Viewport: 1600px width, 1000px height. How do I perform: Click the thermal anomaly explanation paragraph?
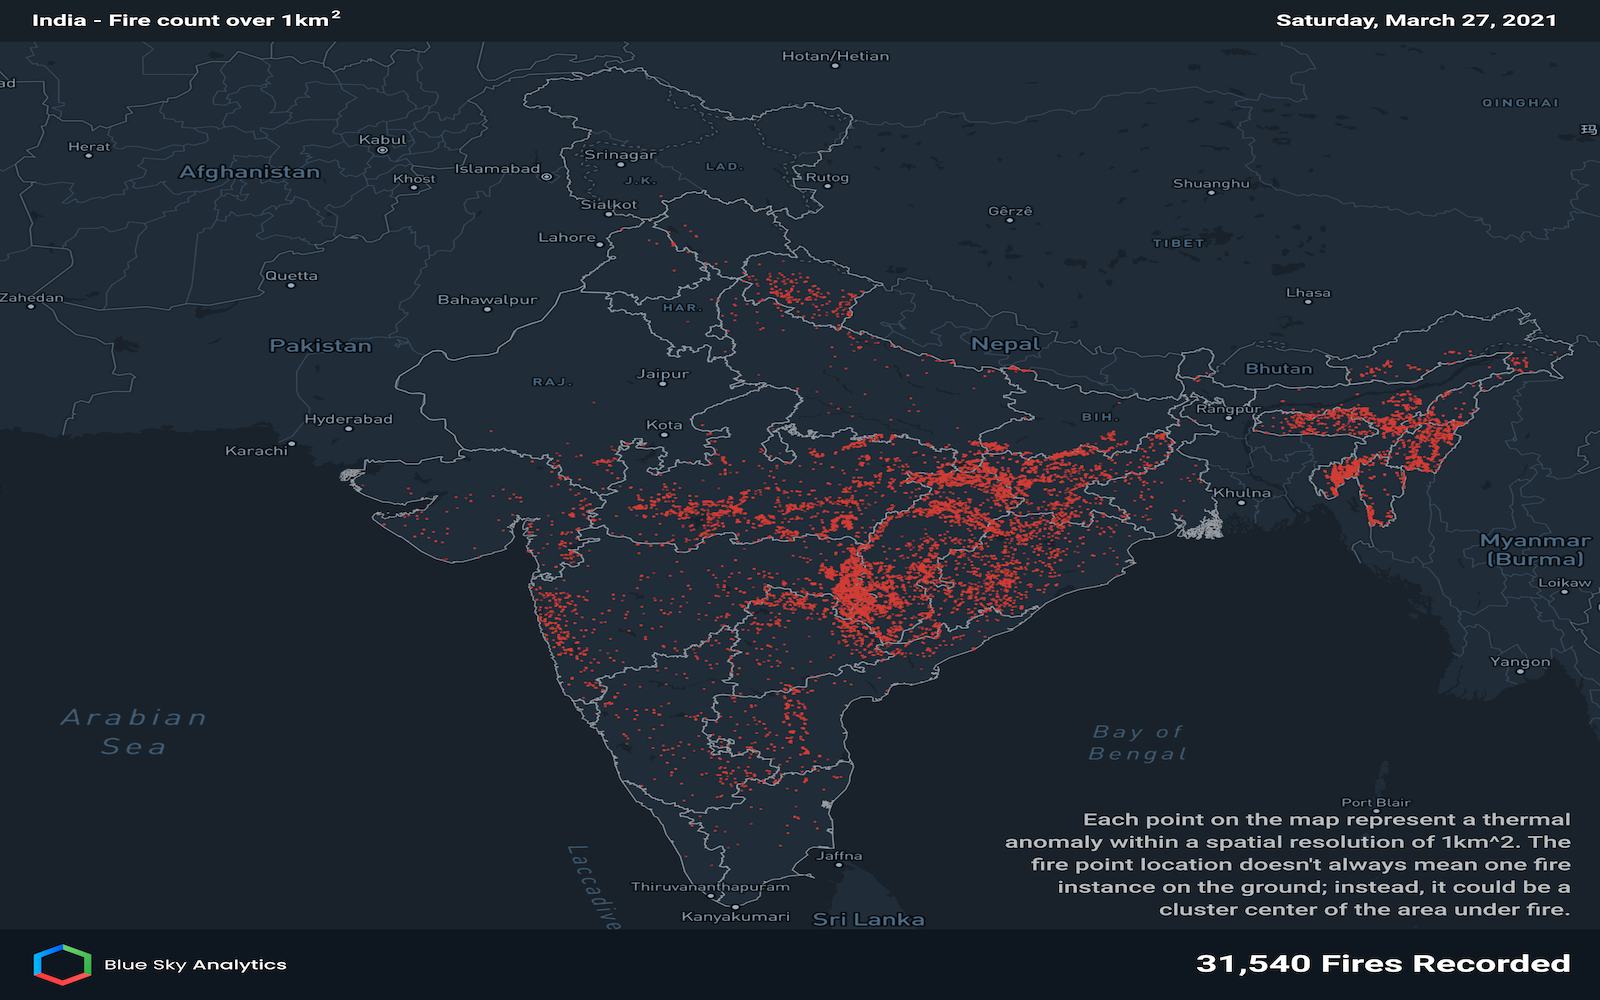tap(1288, 864)
